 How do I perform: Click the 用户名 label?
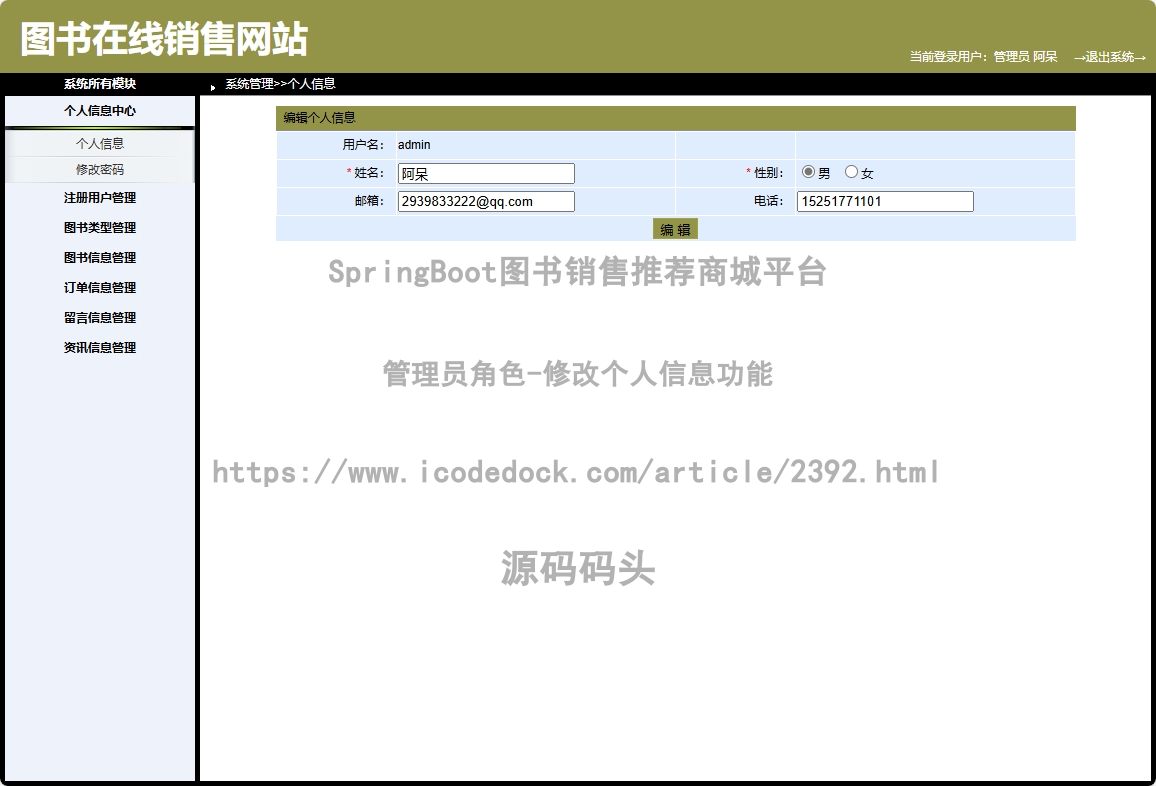pos(363,145)
